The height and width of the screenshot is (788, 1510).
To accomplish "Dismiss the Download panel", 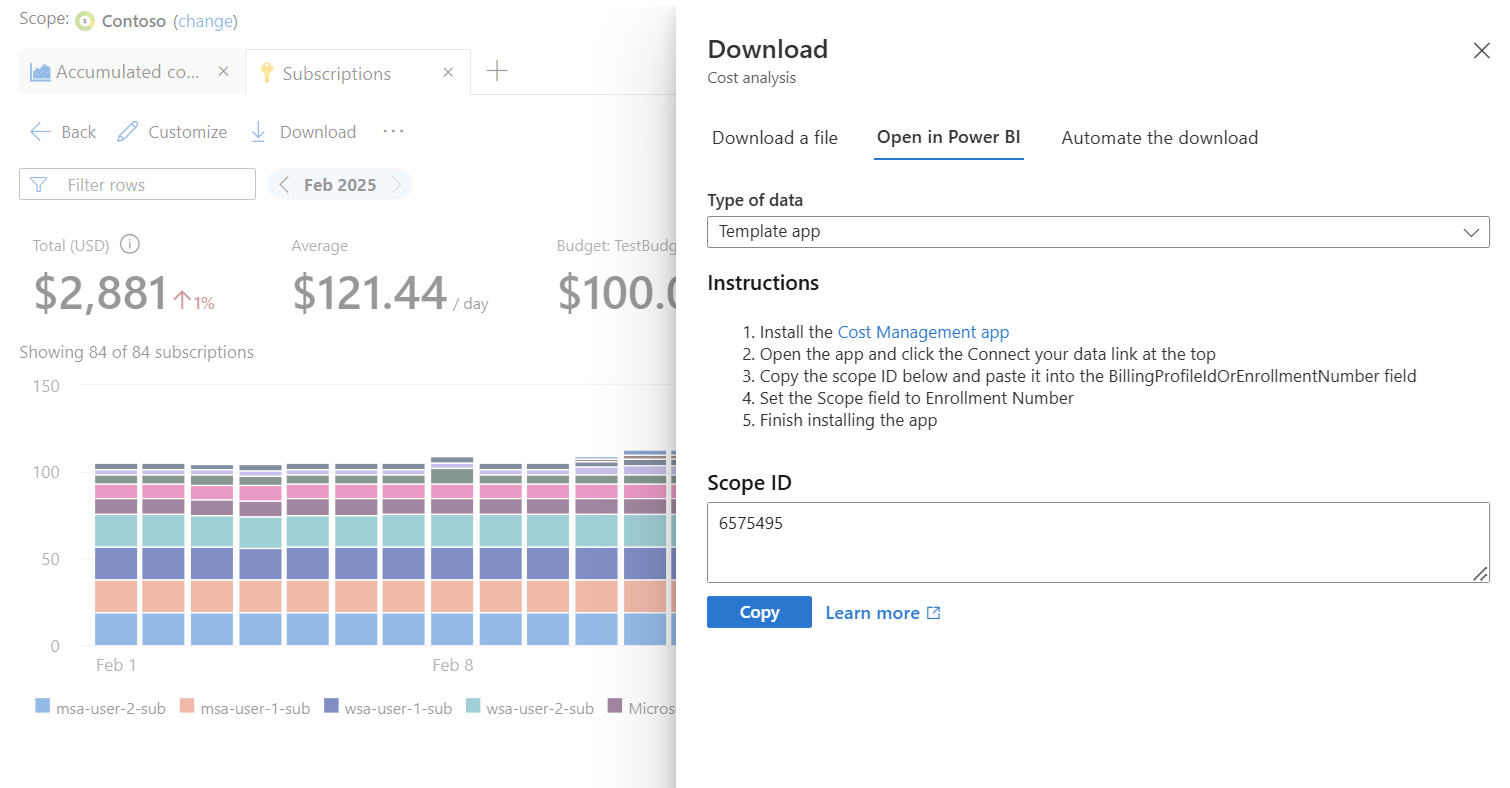I will point(1481,49).
